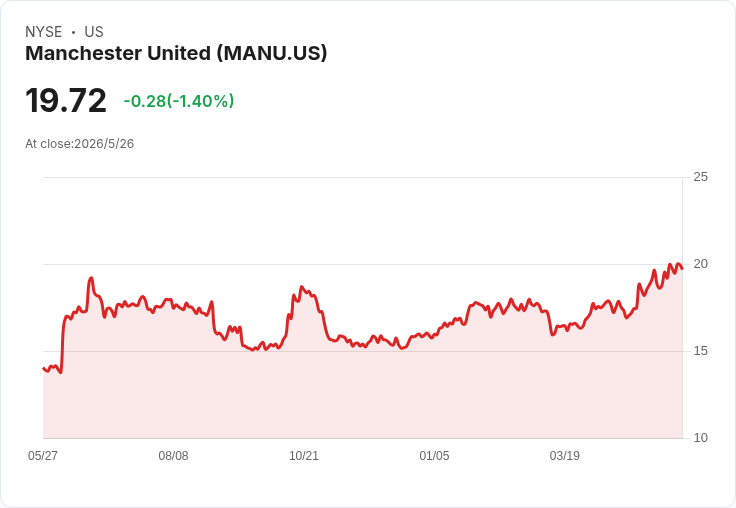Click the price line's rightmost end point
This screenshot has width=736, height=508.
tap(682, 269)
